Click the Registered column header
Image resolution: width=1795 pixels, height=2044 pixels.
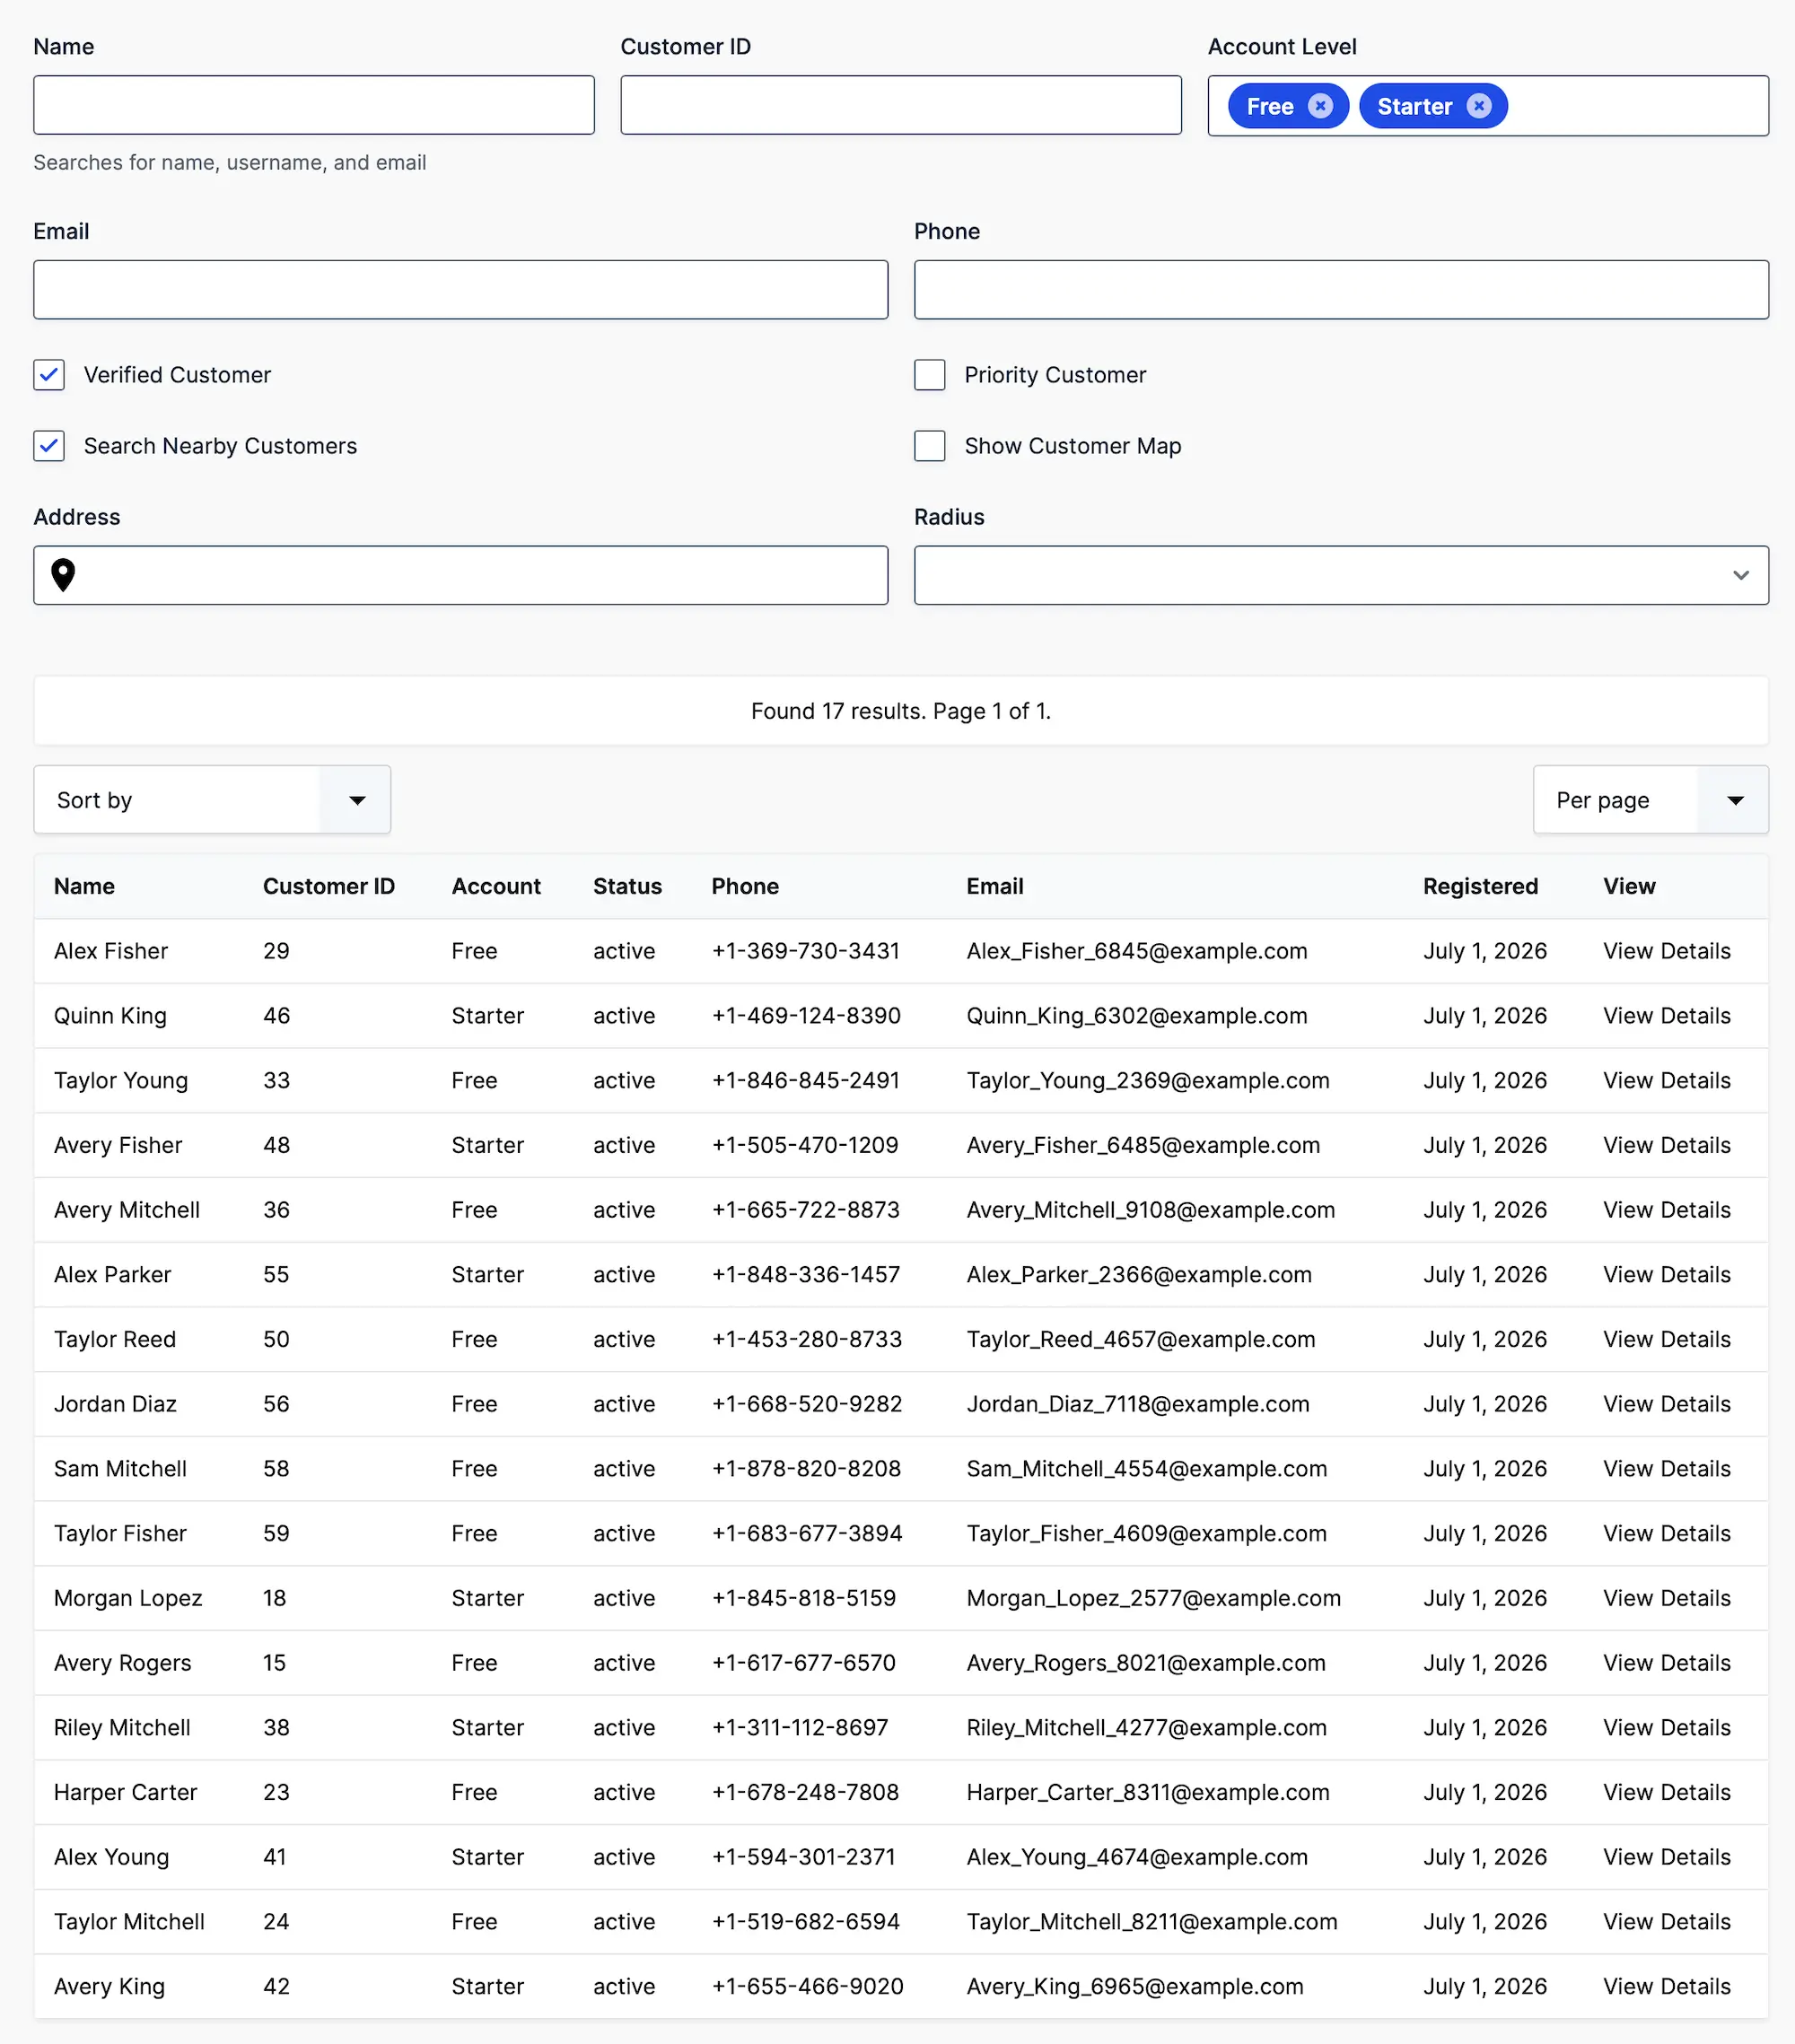click(x=1480, y=886)
